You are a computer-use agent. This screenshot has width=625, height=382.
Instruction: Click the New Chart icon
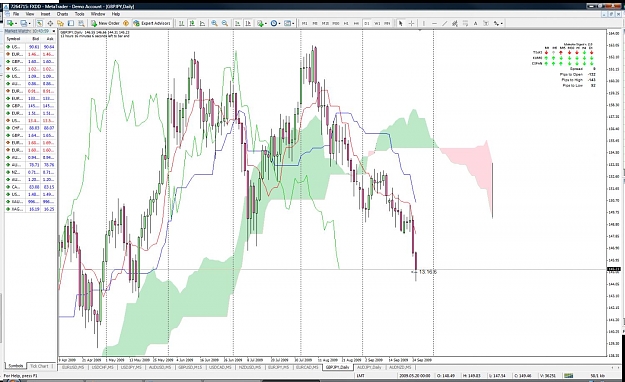[x=10, y=24]
